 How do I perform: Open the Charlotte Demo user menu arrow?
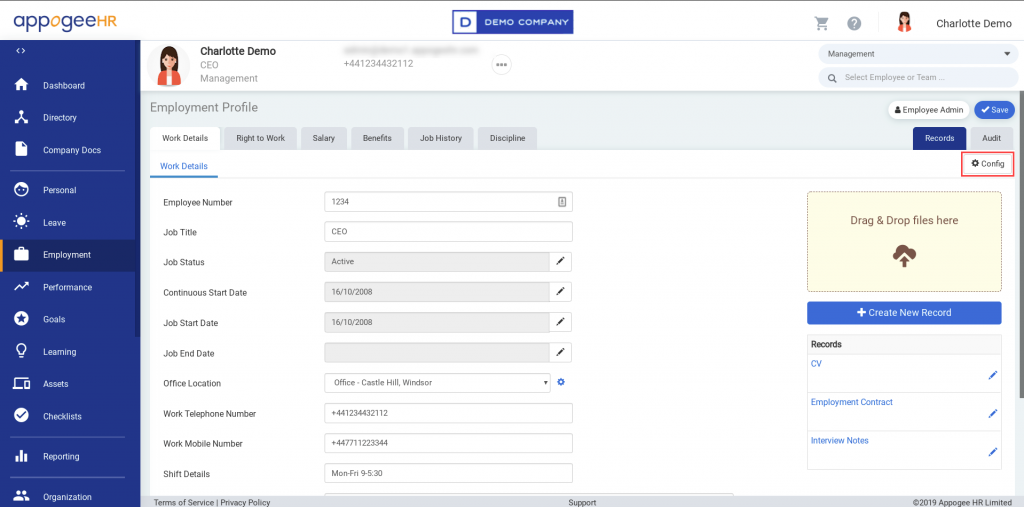click(1004, 23)
